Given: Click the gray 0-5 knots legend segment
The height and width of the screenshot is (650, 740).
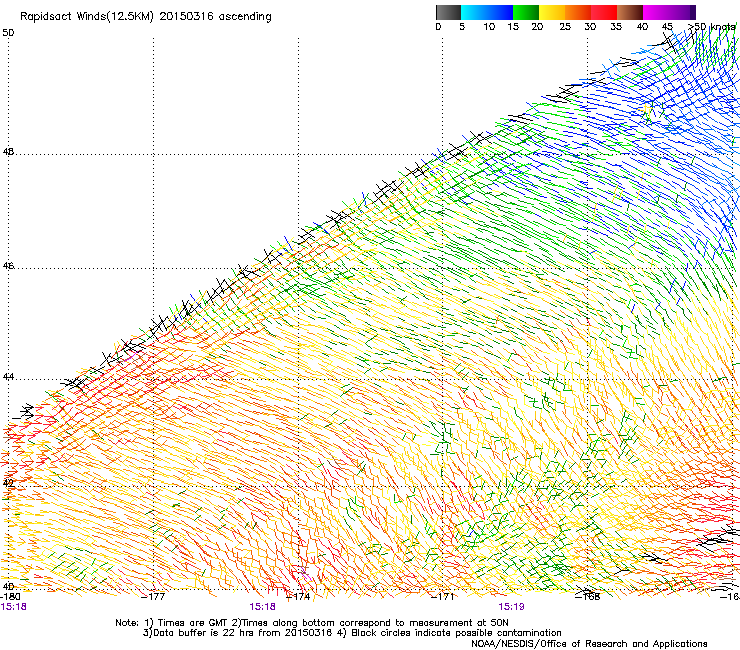Looking at the screenshot, I should pos(448,12).
